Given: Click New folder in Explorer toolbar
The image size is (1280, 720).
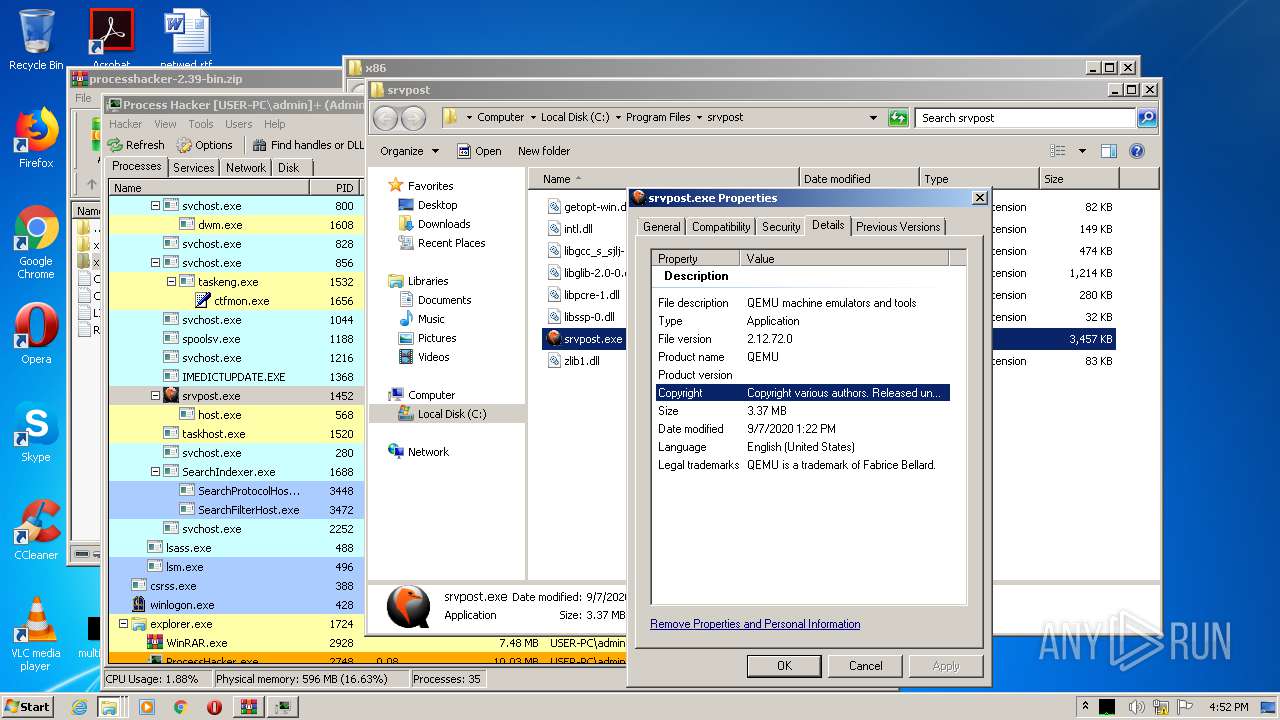Looking at the screenshot, I should [x=544, y=151].
